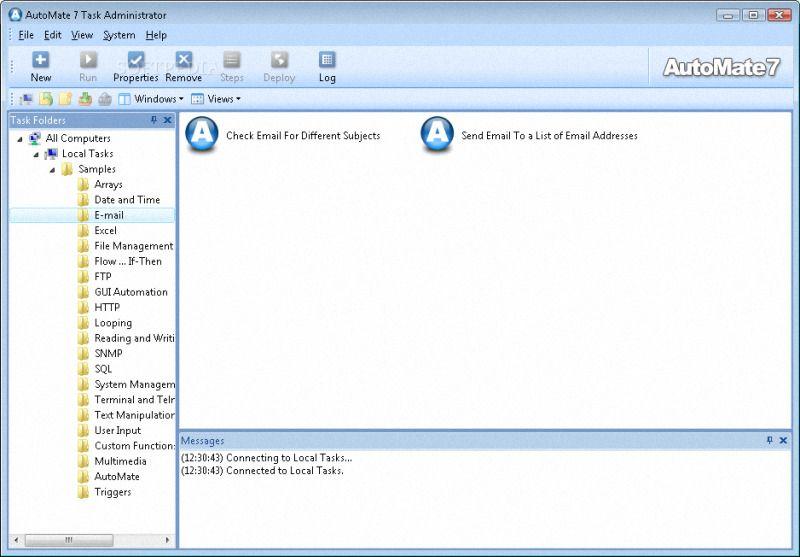The width and height of the screenshot is (800, 557).
Task: Click the New task toolbar icon
Action: tap(41, 60)
